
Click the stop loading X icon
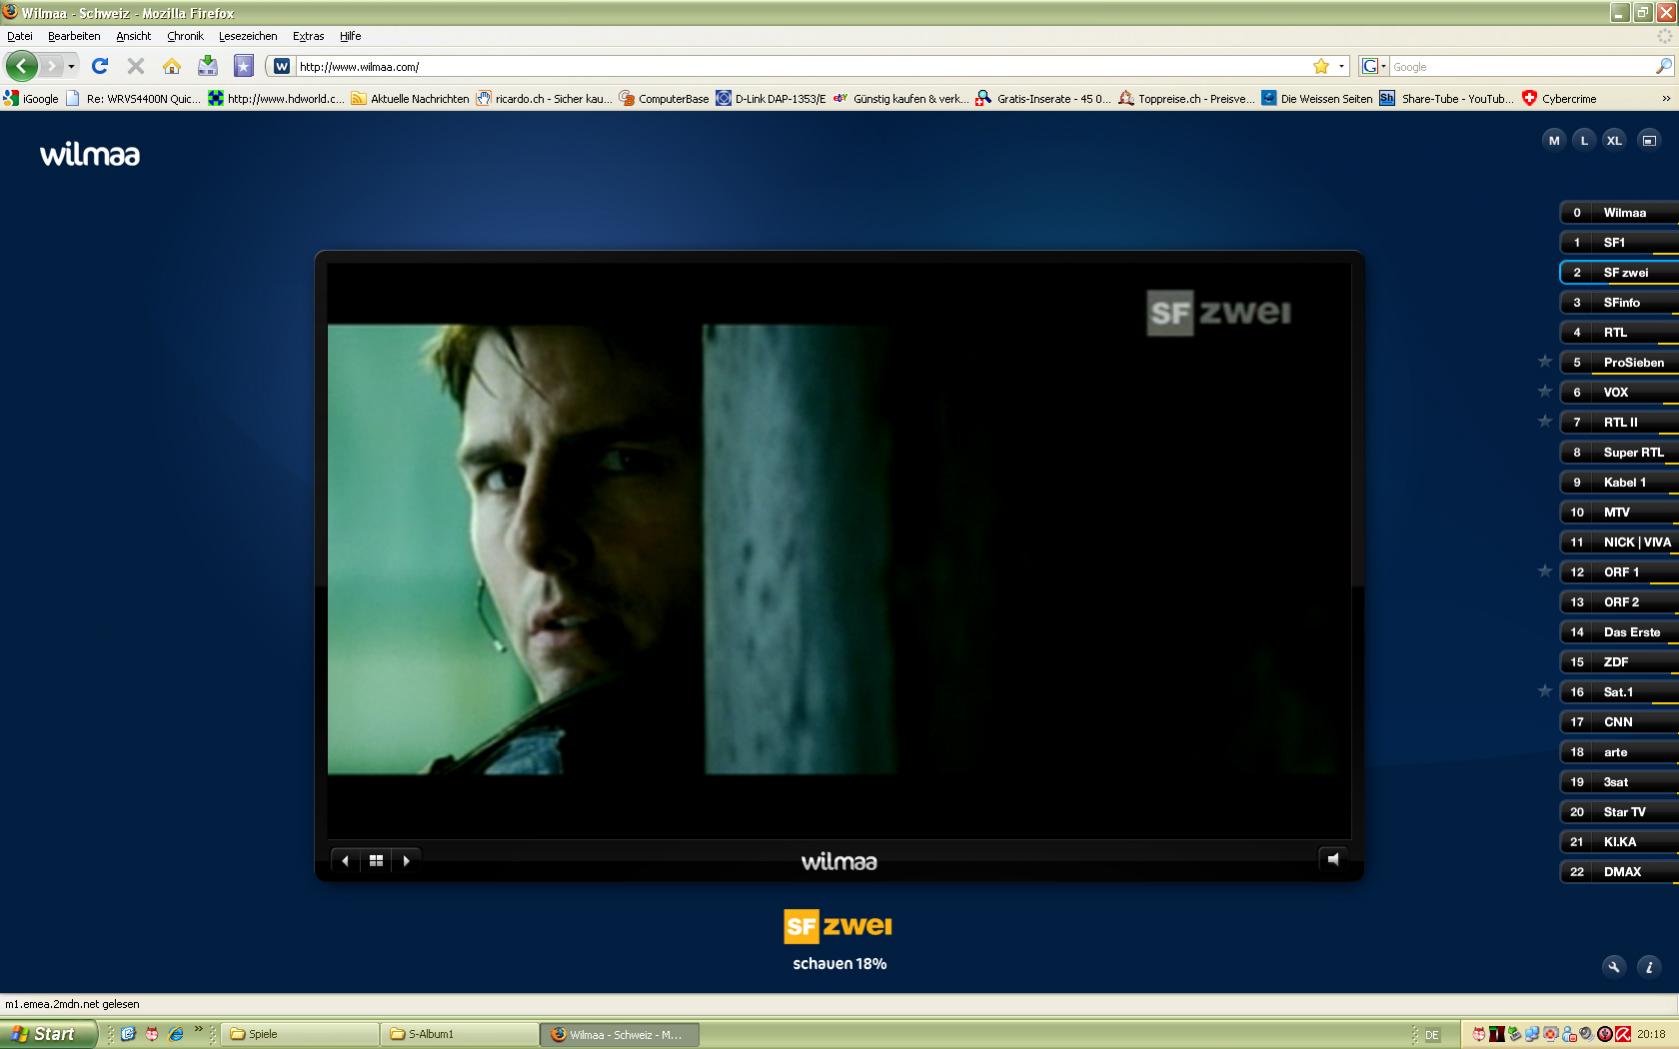136,66
